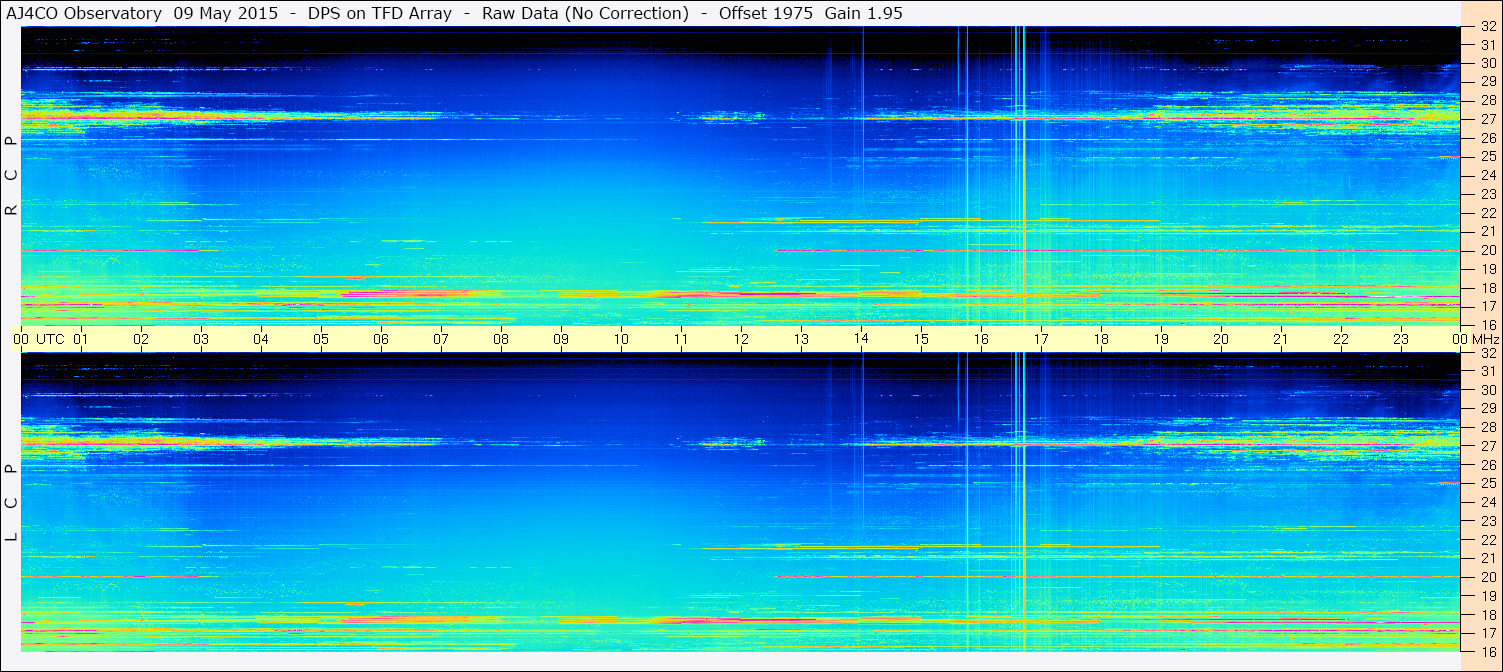Select the 29 MHz tick on LCP frequency scale
1503x672 pixels.
tap(1488, 408)
